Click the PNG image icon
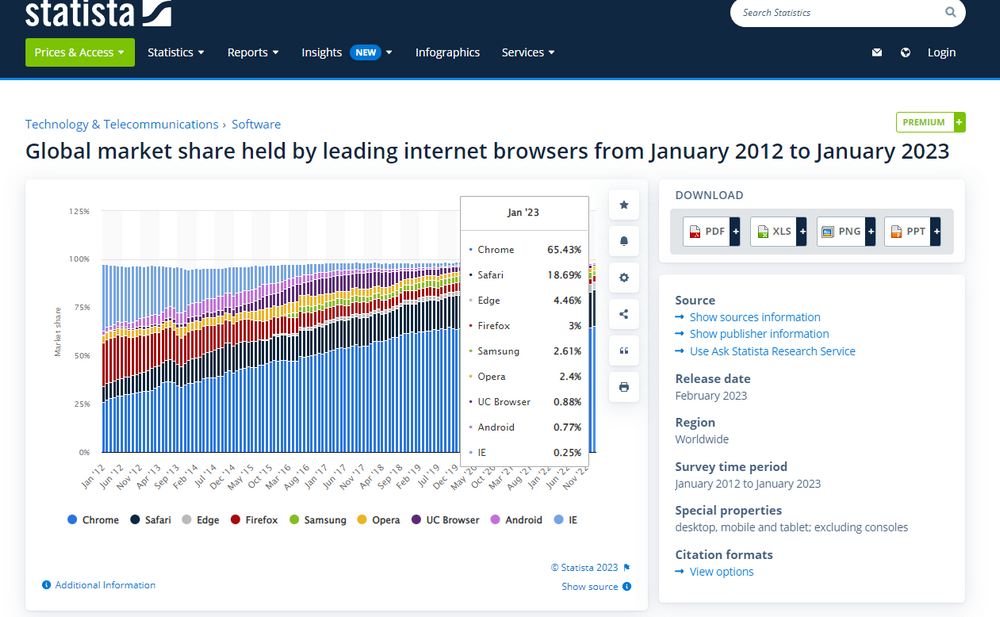Viewport: 1000px width, 617px height. (827, 232)
